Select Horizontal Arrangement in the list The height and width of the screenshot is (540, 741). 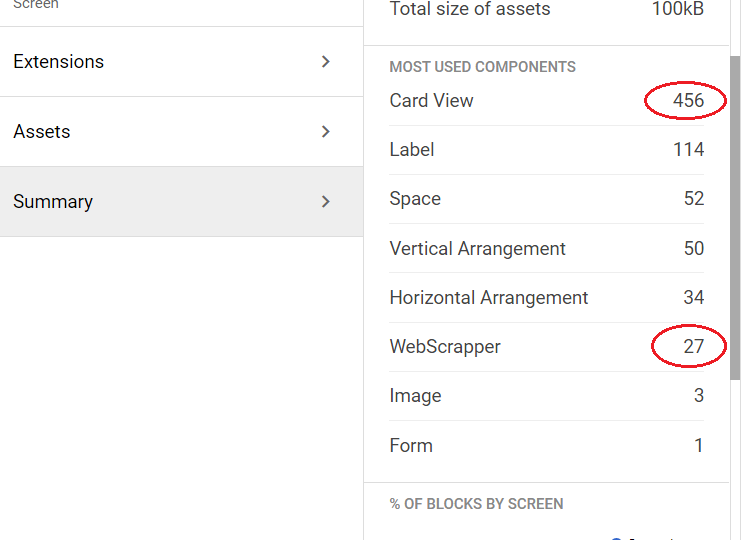click(x=488, y=298)
